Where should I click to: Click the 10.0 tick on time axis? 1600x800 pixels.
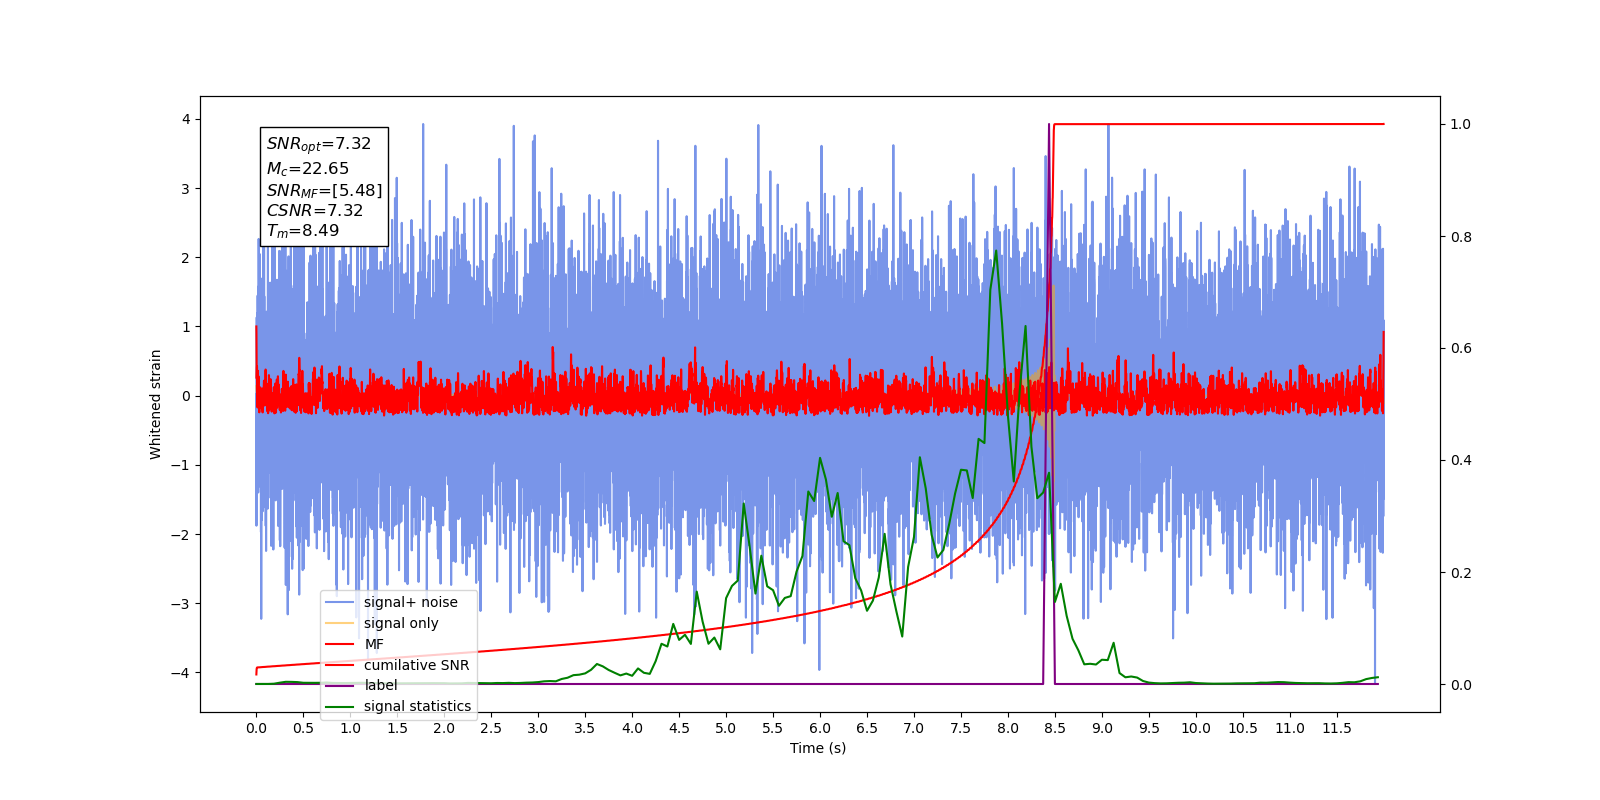point(1196,728)
